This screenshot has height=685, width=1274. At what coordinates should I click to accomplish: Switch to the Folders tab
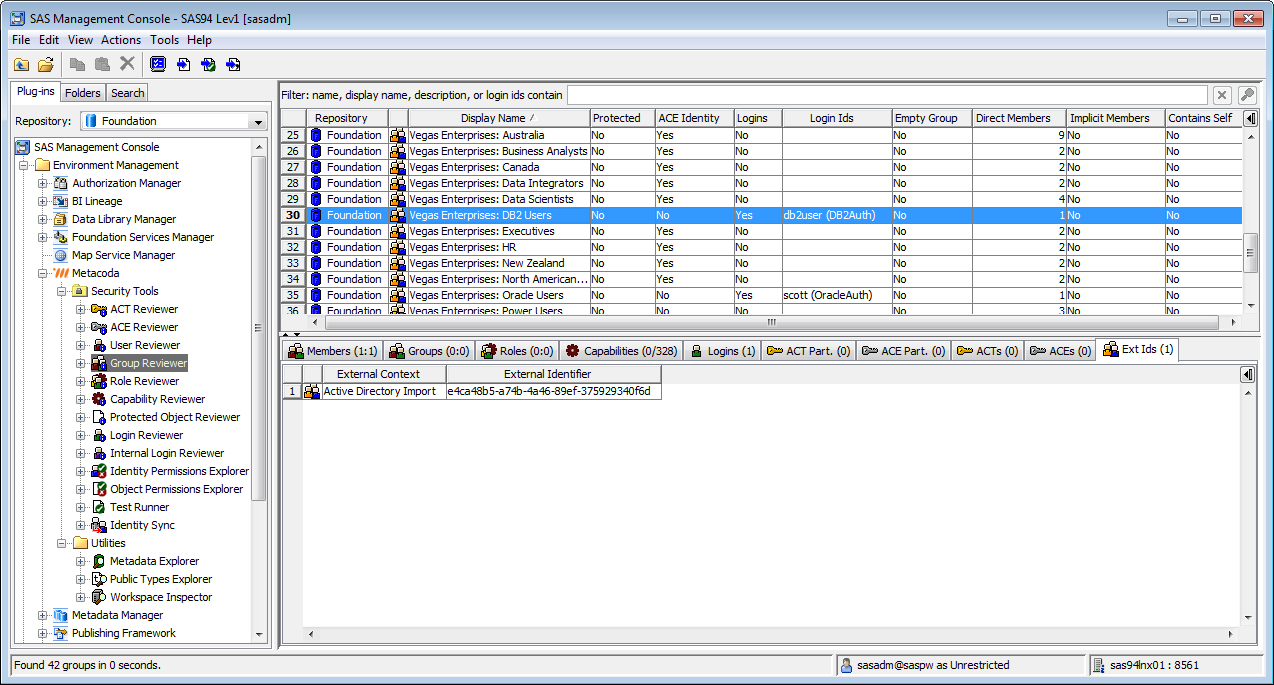point(83,93)
